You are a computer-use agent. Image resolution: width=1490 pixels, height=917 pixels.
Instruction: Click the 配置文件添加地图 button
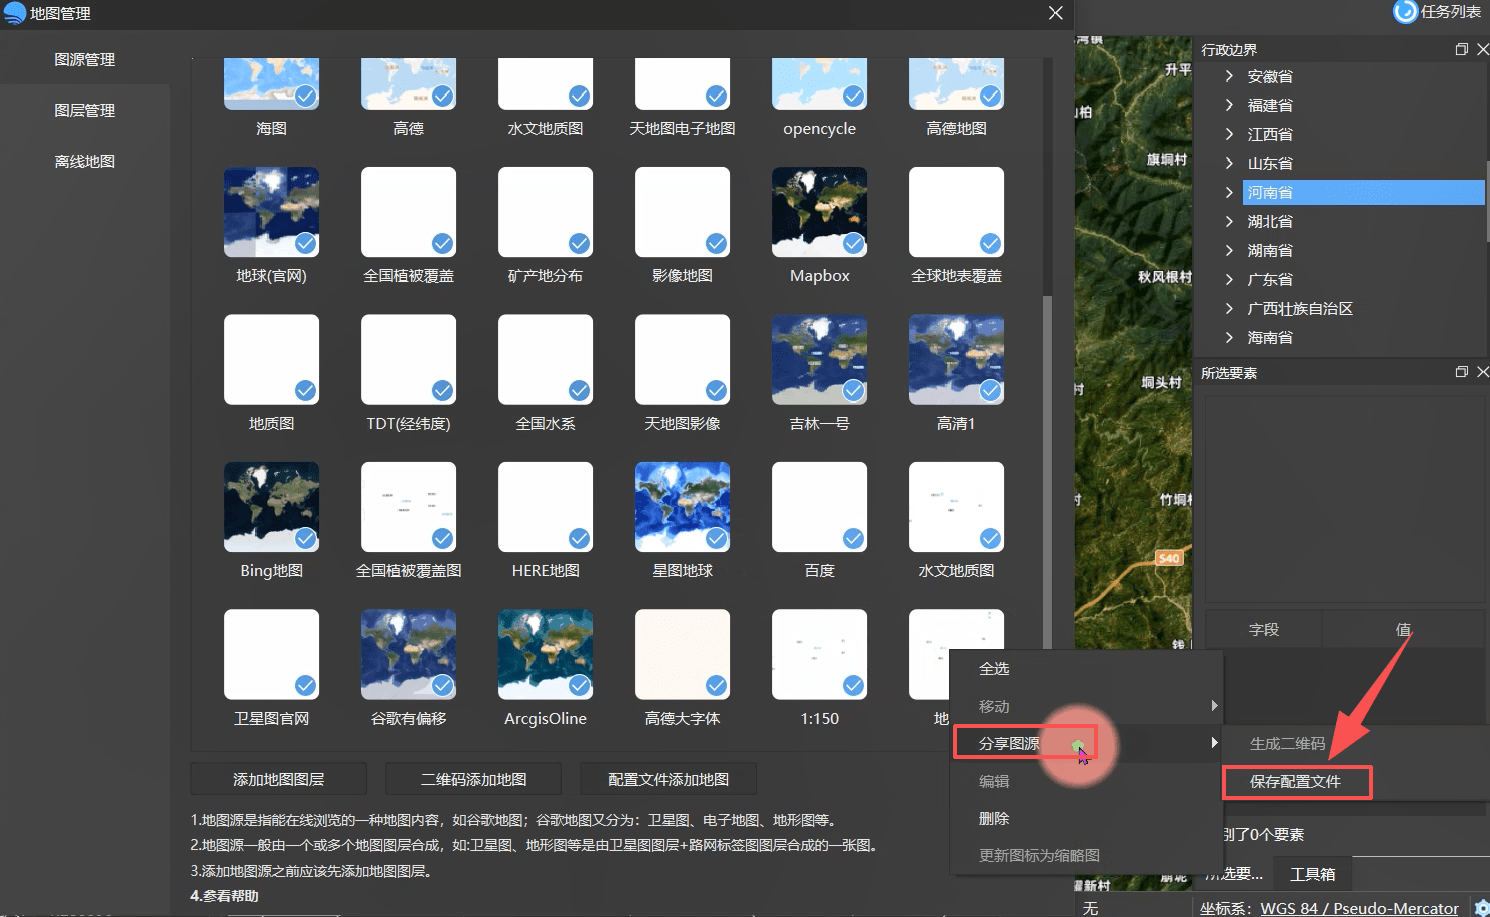pos(668,779)
